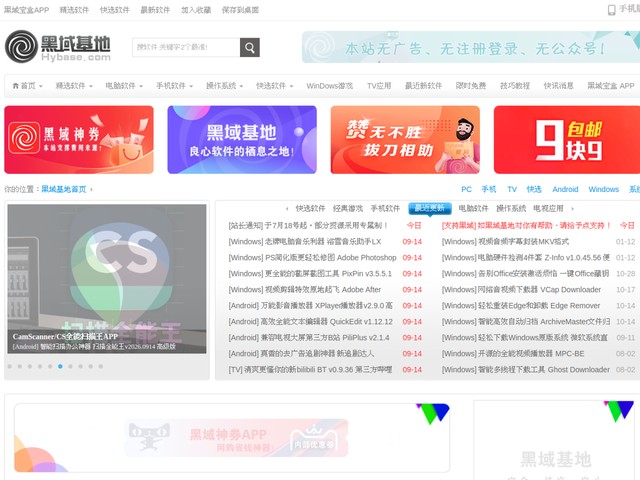Click 最新软件 link in top bar
Image resolution: width=640 pixels, height=480 pixels.
coord(155,10)
